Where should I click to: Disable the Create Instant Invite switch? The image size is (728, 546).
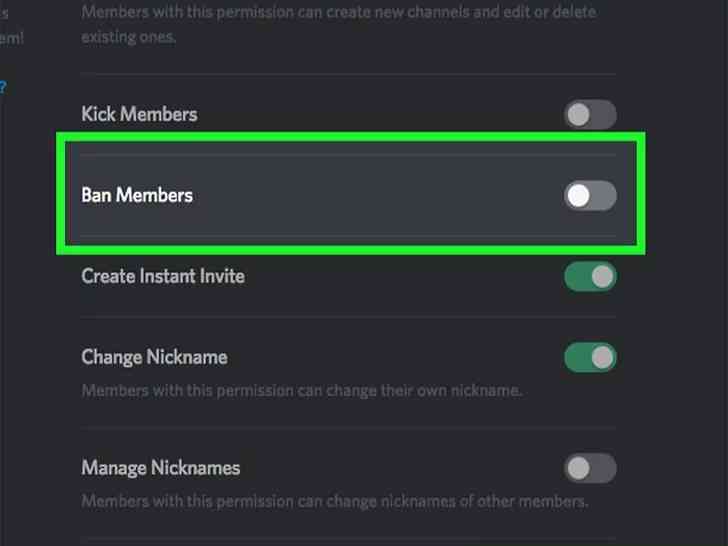pos(590,277)
